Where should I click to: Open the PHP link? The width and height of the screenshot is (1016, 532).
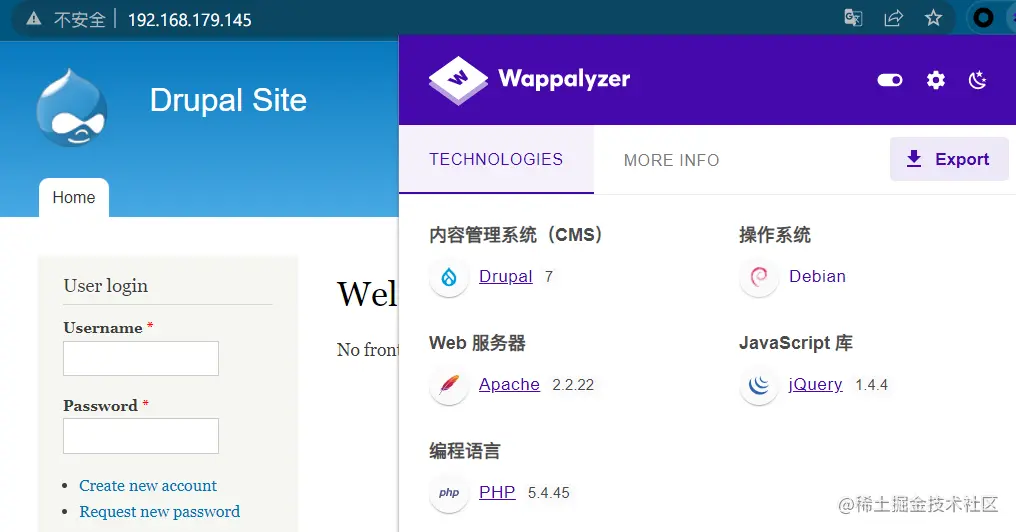(497, 492)
